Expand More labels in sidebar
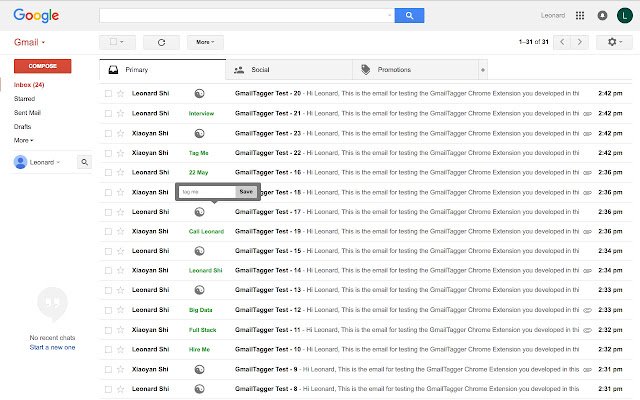Screen dimensions: 640x400 (x=23, y=140)
